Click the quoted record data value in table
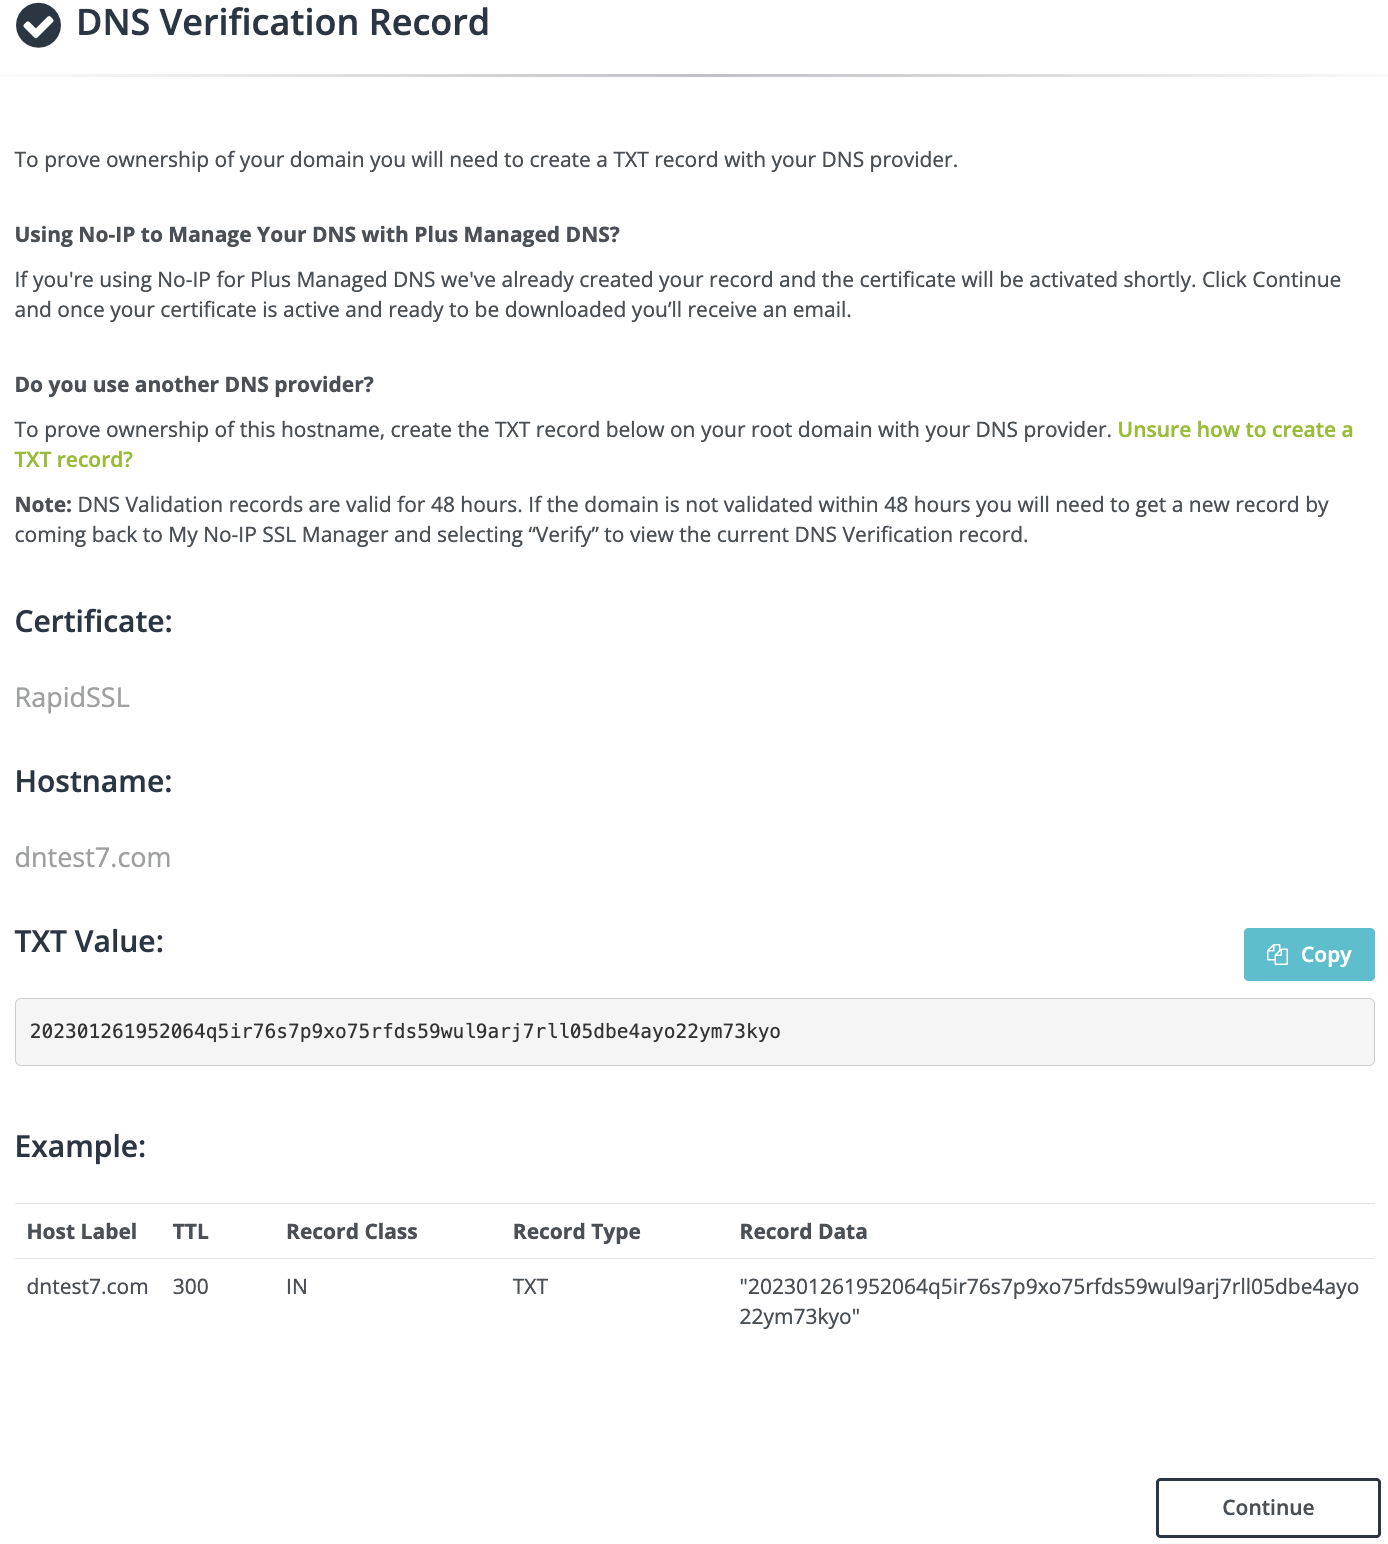This screenshot has height=1544, width=1388. pyautogui.click(x=1049, y=1301)
